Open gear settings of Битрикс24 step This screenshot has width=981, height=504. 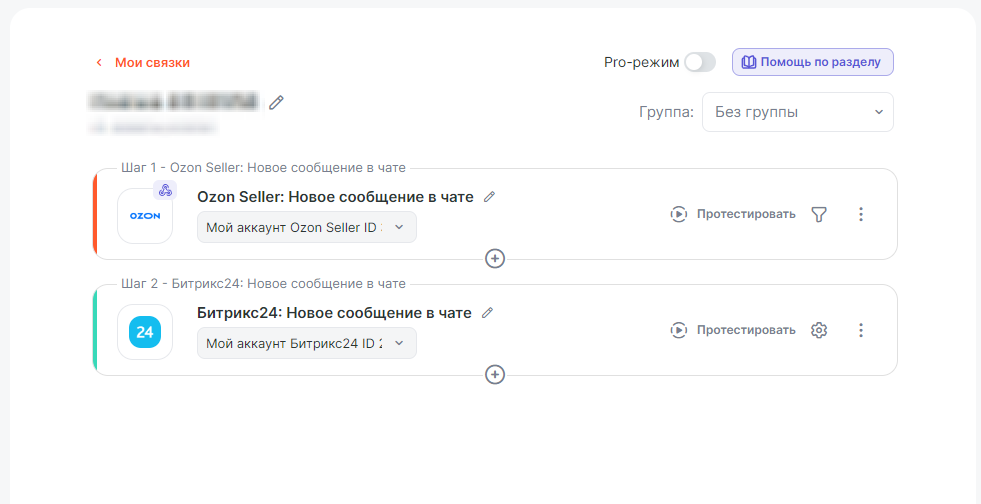click(819, 330)
